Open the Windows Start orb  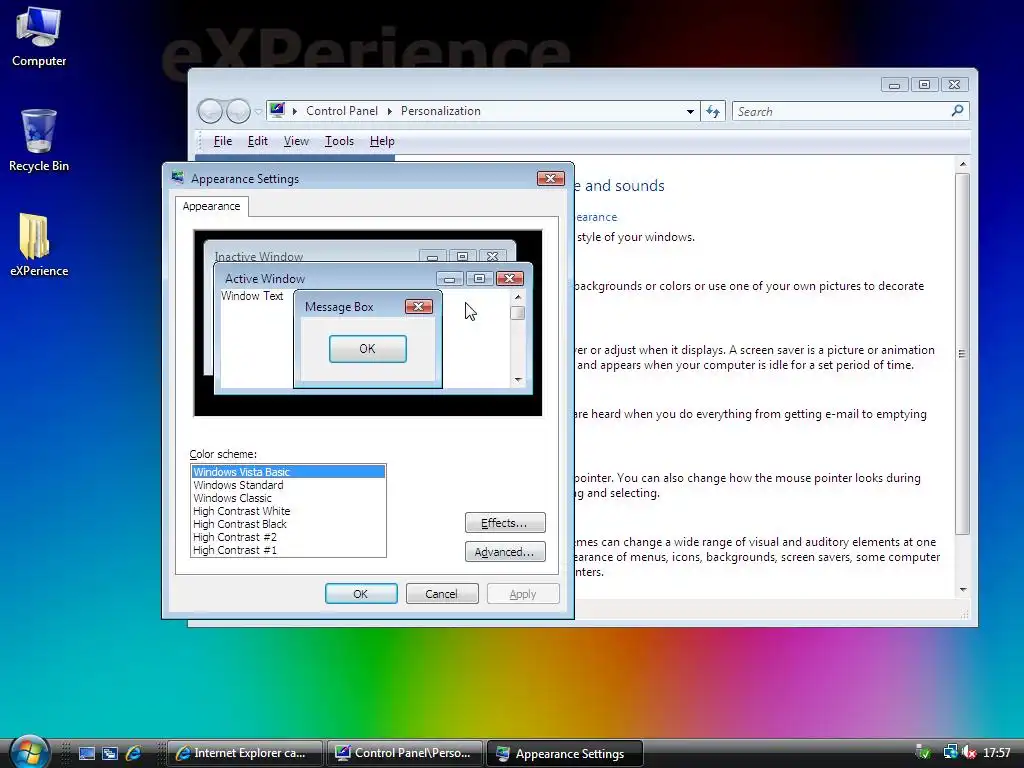point(29,752)
